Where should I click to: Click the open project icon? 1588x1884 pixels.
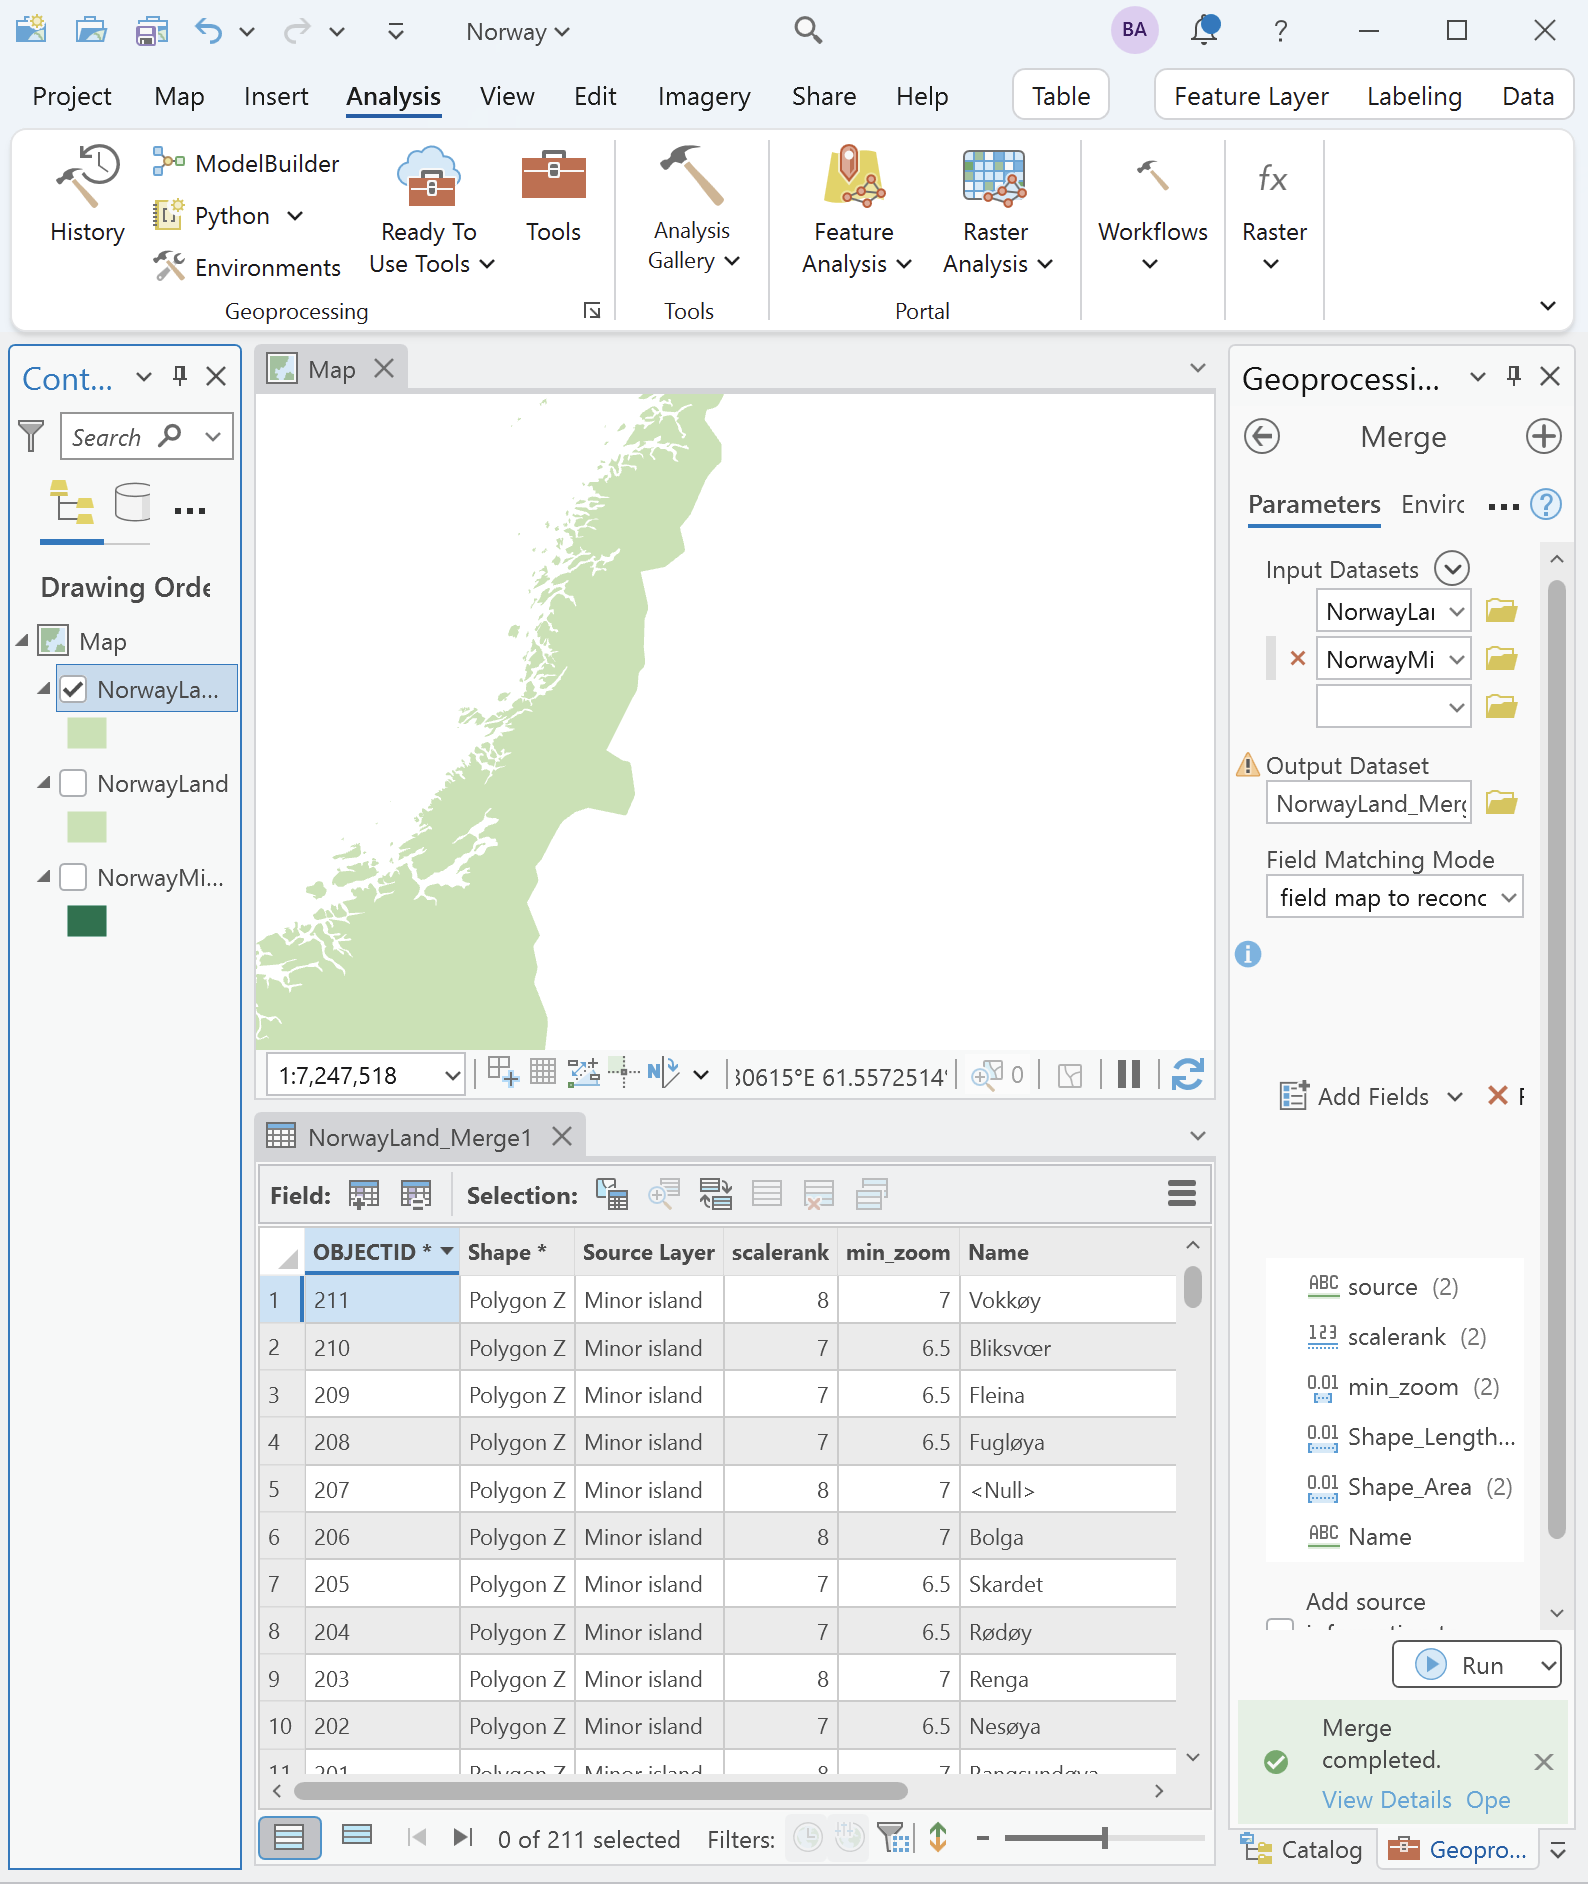91,30
